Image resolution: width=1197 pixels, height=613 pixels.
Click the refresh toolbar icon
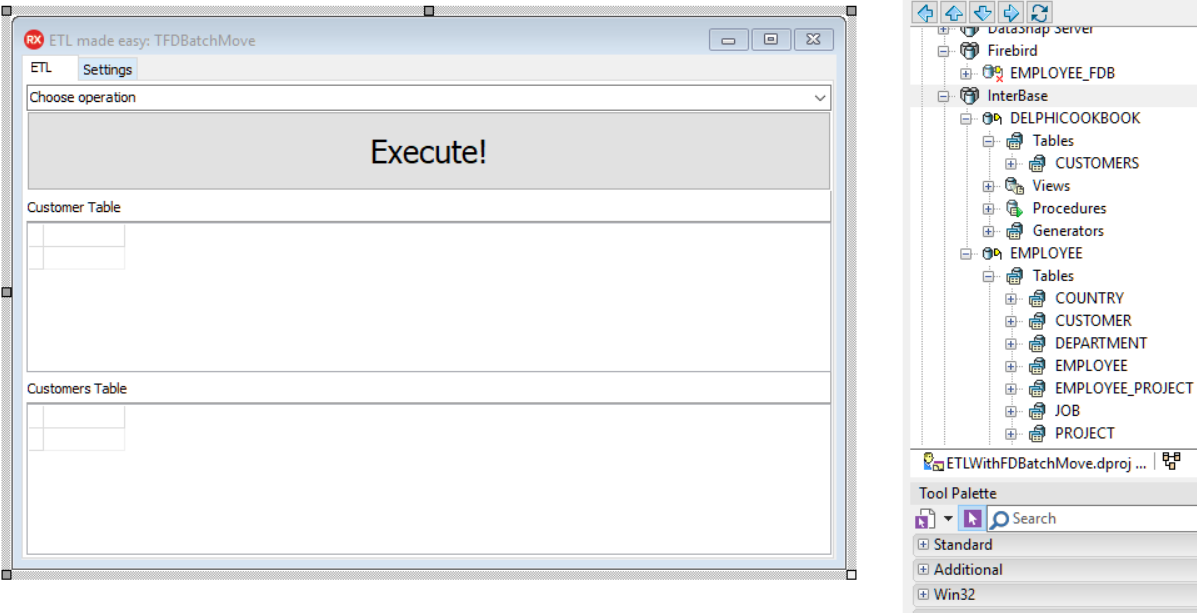point(1038,12)
